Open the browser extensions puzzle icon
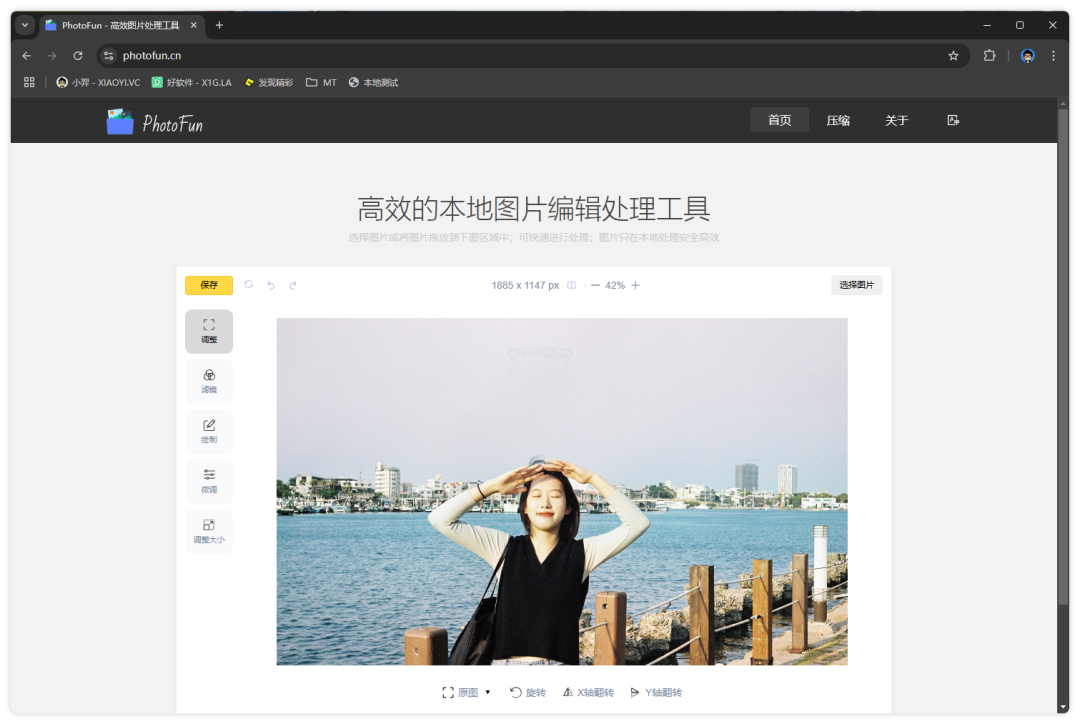The width and height of the screenshot is (1080, 724). click(990, 56)
